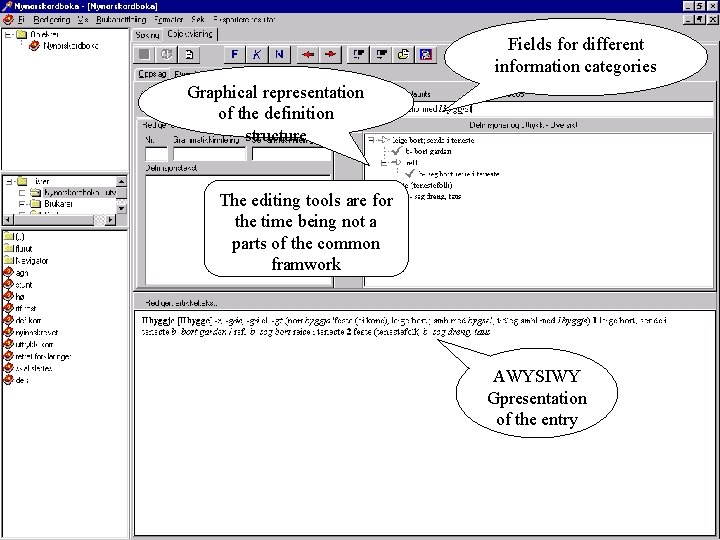This screenshot has width=720, height=540.
Task: Click the field containing 'med Ilhygge'
Action: 558,109
